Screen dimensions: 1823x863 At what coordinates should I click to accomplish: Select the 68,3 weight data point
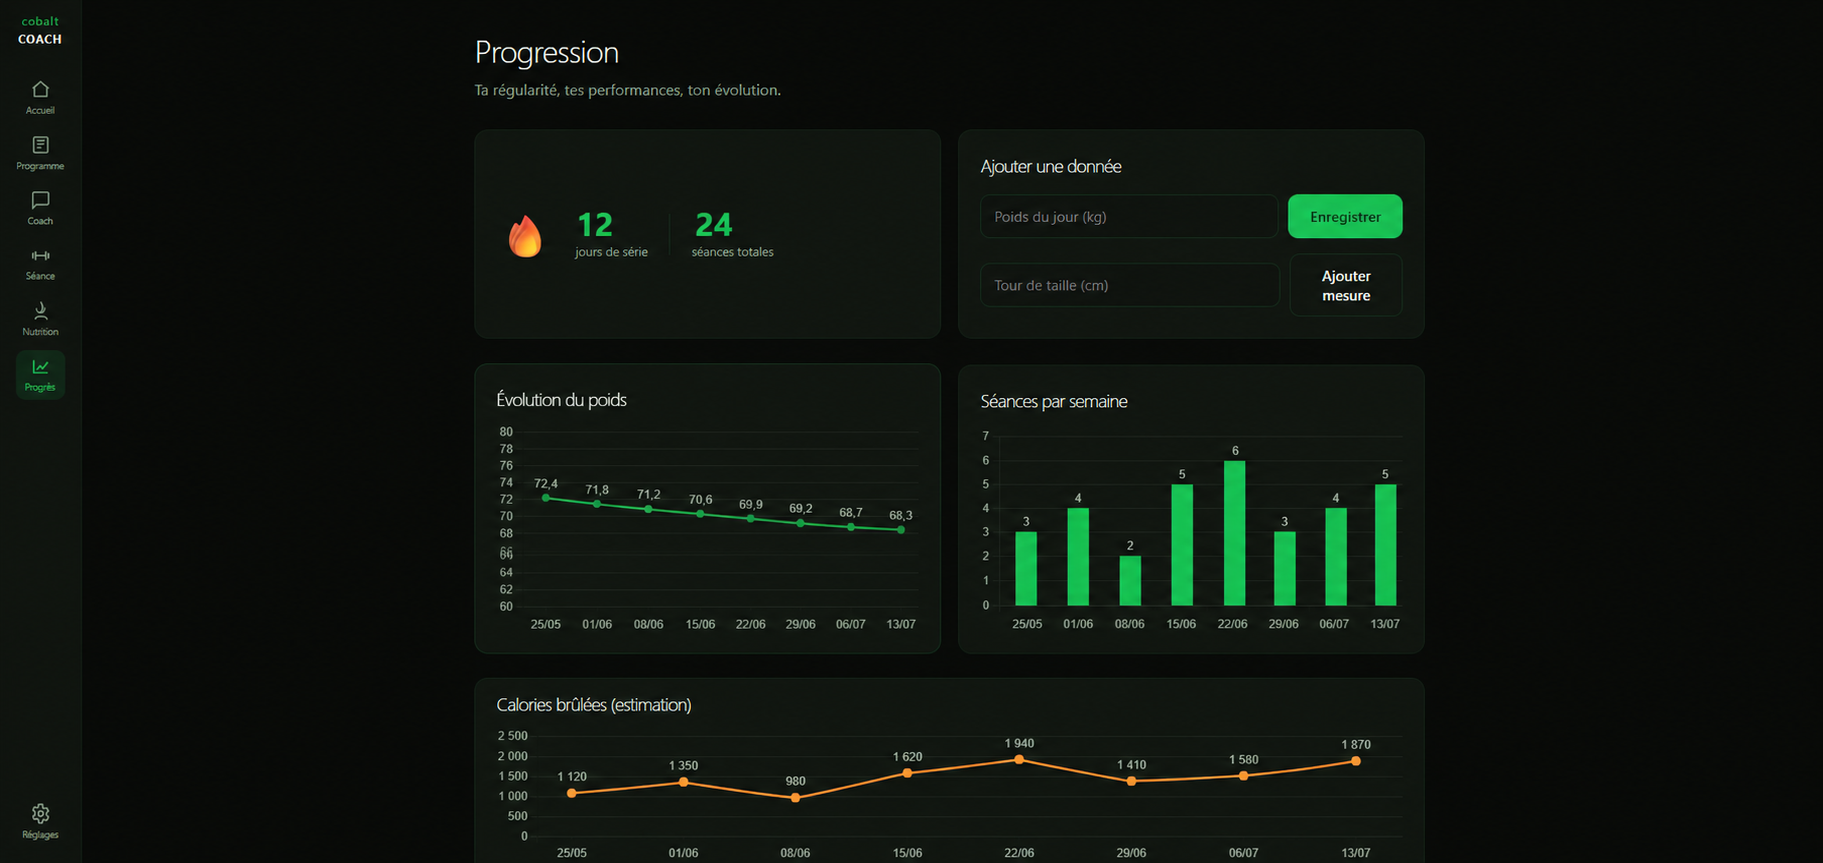[x=901, y=530]
